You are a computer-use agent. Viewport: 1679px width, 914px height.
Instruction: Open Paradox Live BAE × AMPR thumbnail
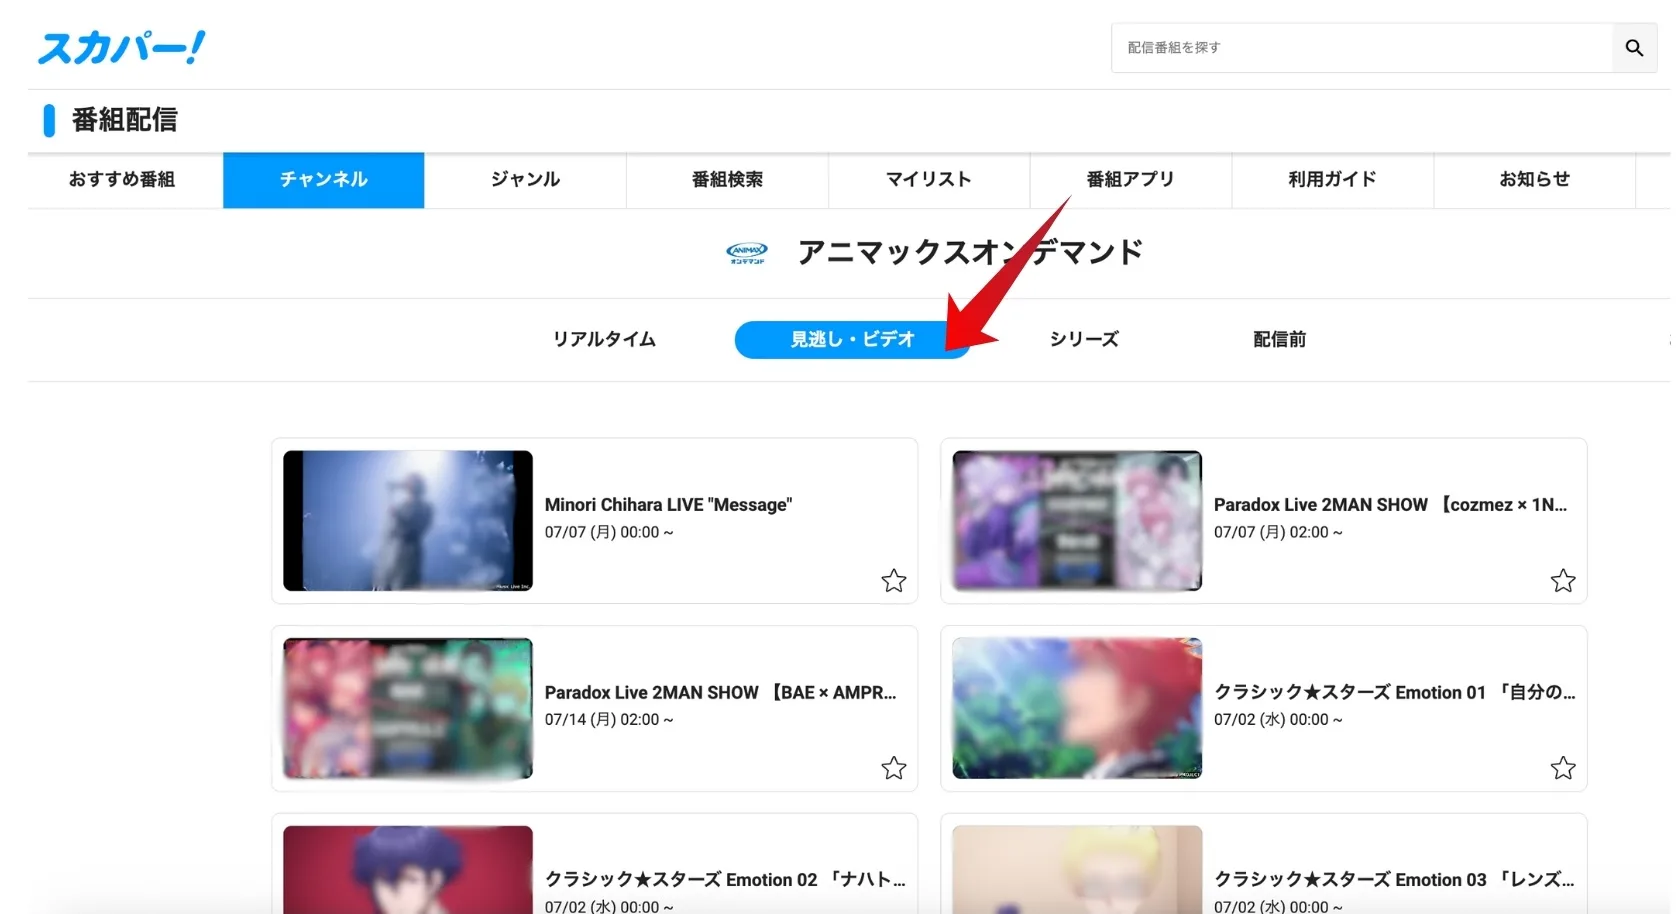(x=408, y=708)
